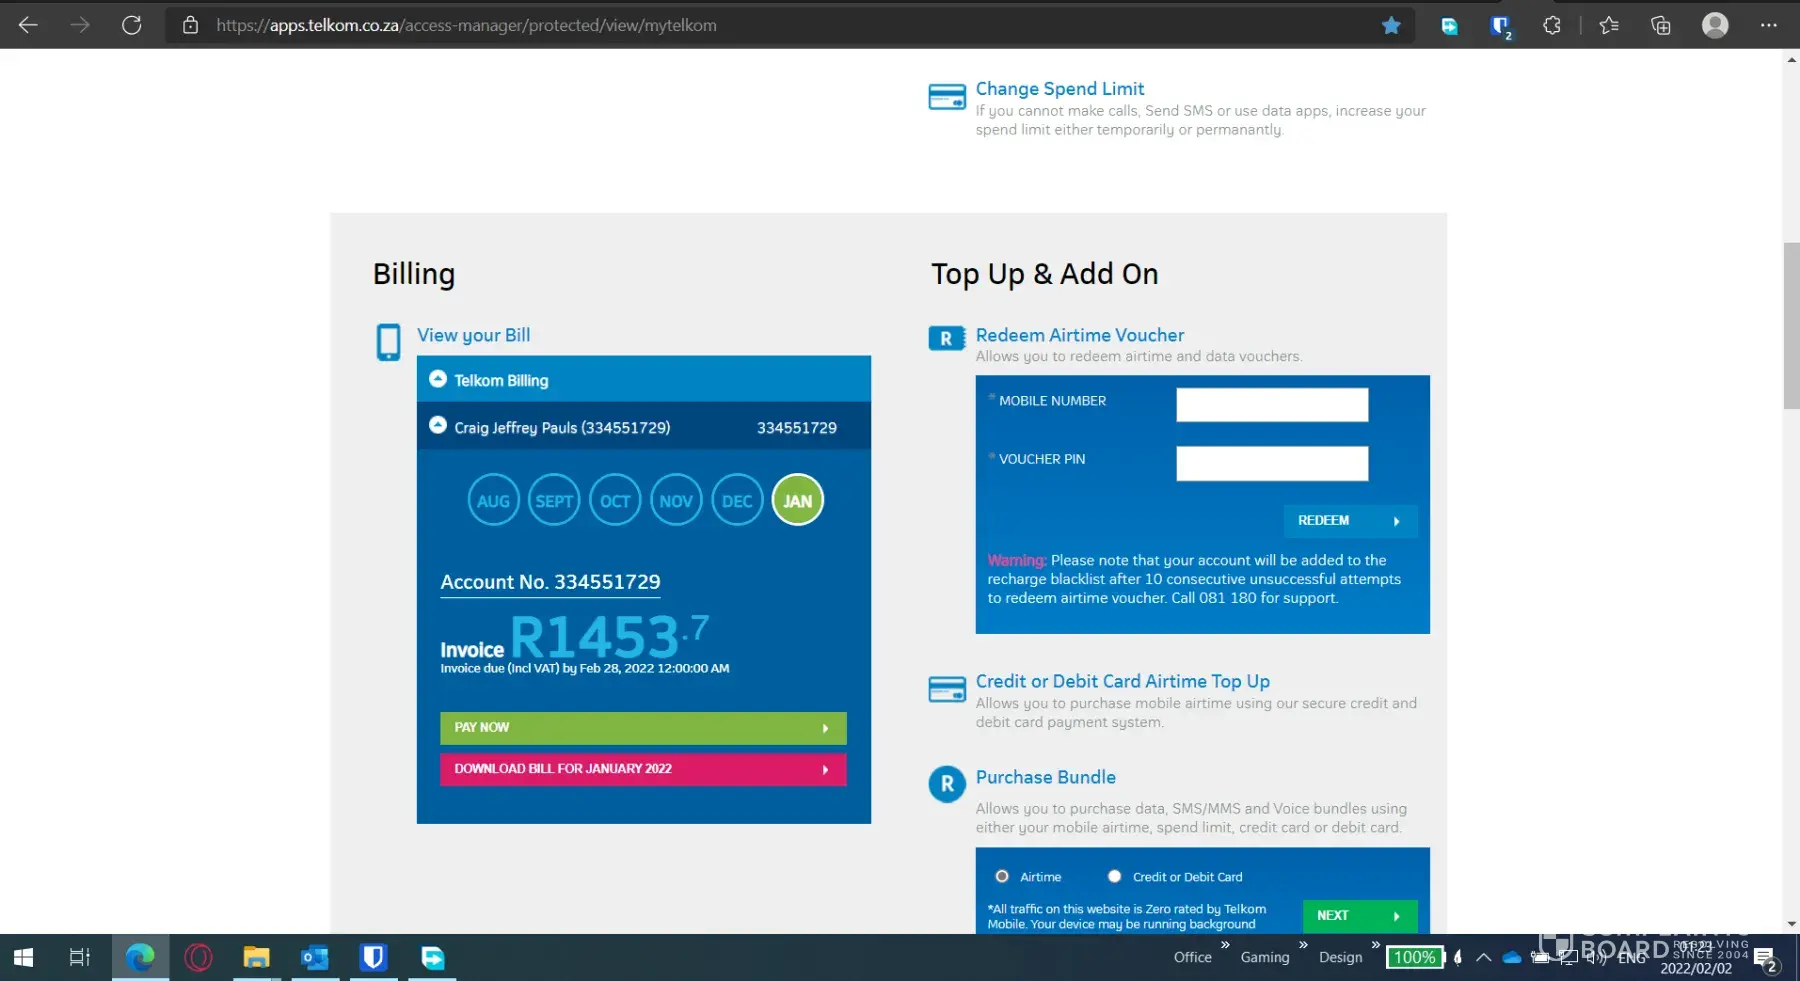
Task: Click the Redeem Airtime Voucher R icon
Action: [946, 339]
